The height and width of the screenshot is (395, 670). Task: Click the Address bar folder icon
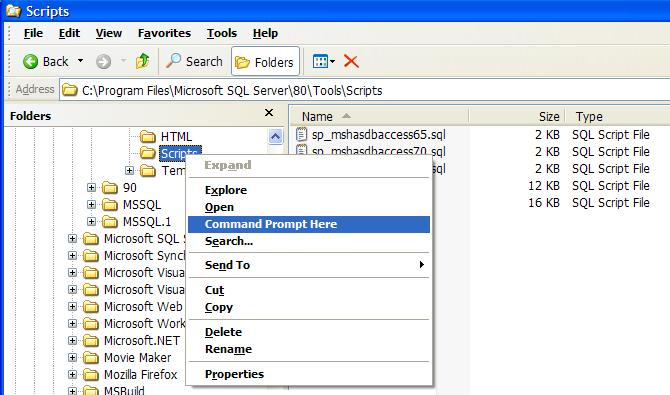[70, 90]
